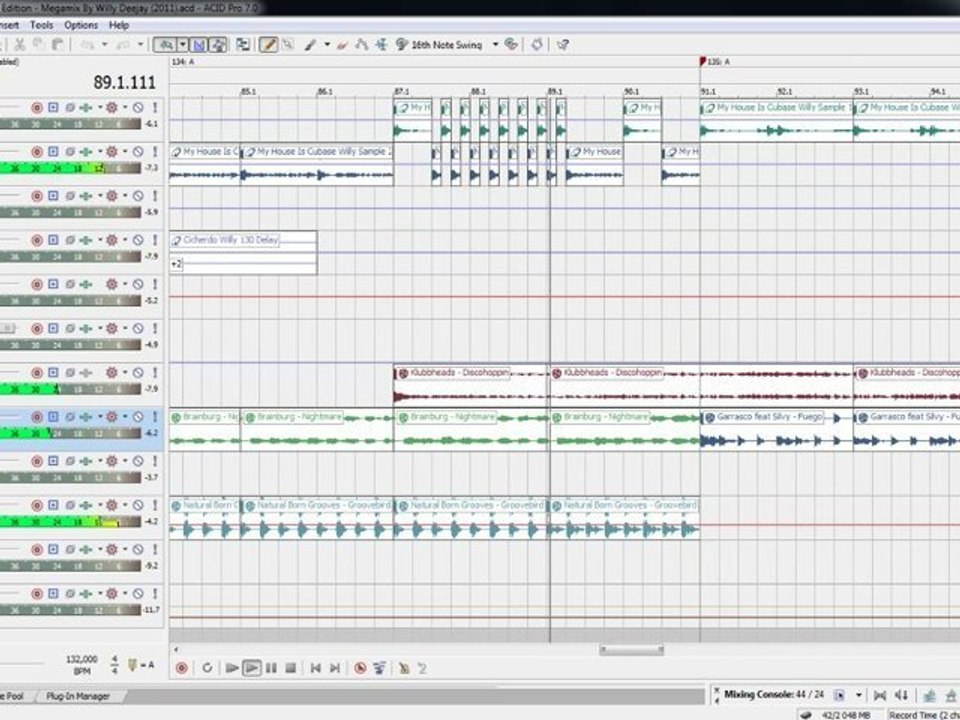Screen dimensions: 960x720
Task: Click Play From Start in transport
Action: tap(232, 668)
